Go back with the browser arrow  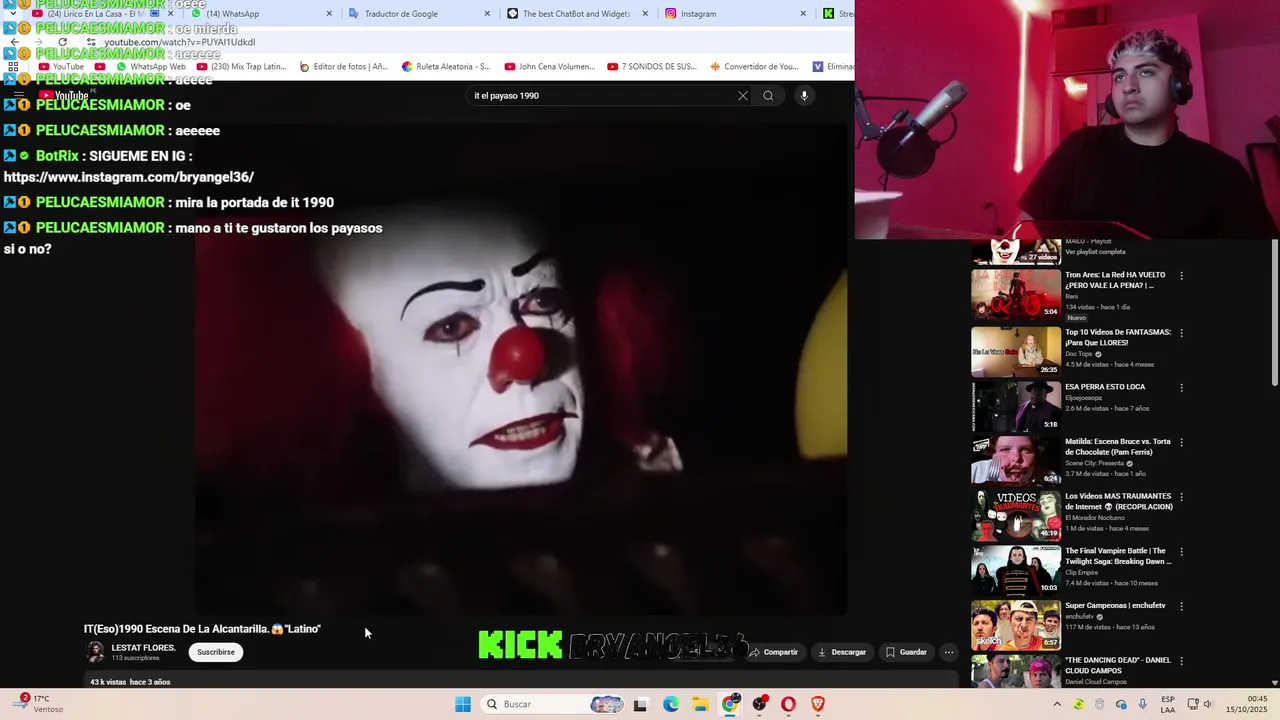point(14,42)
